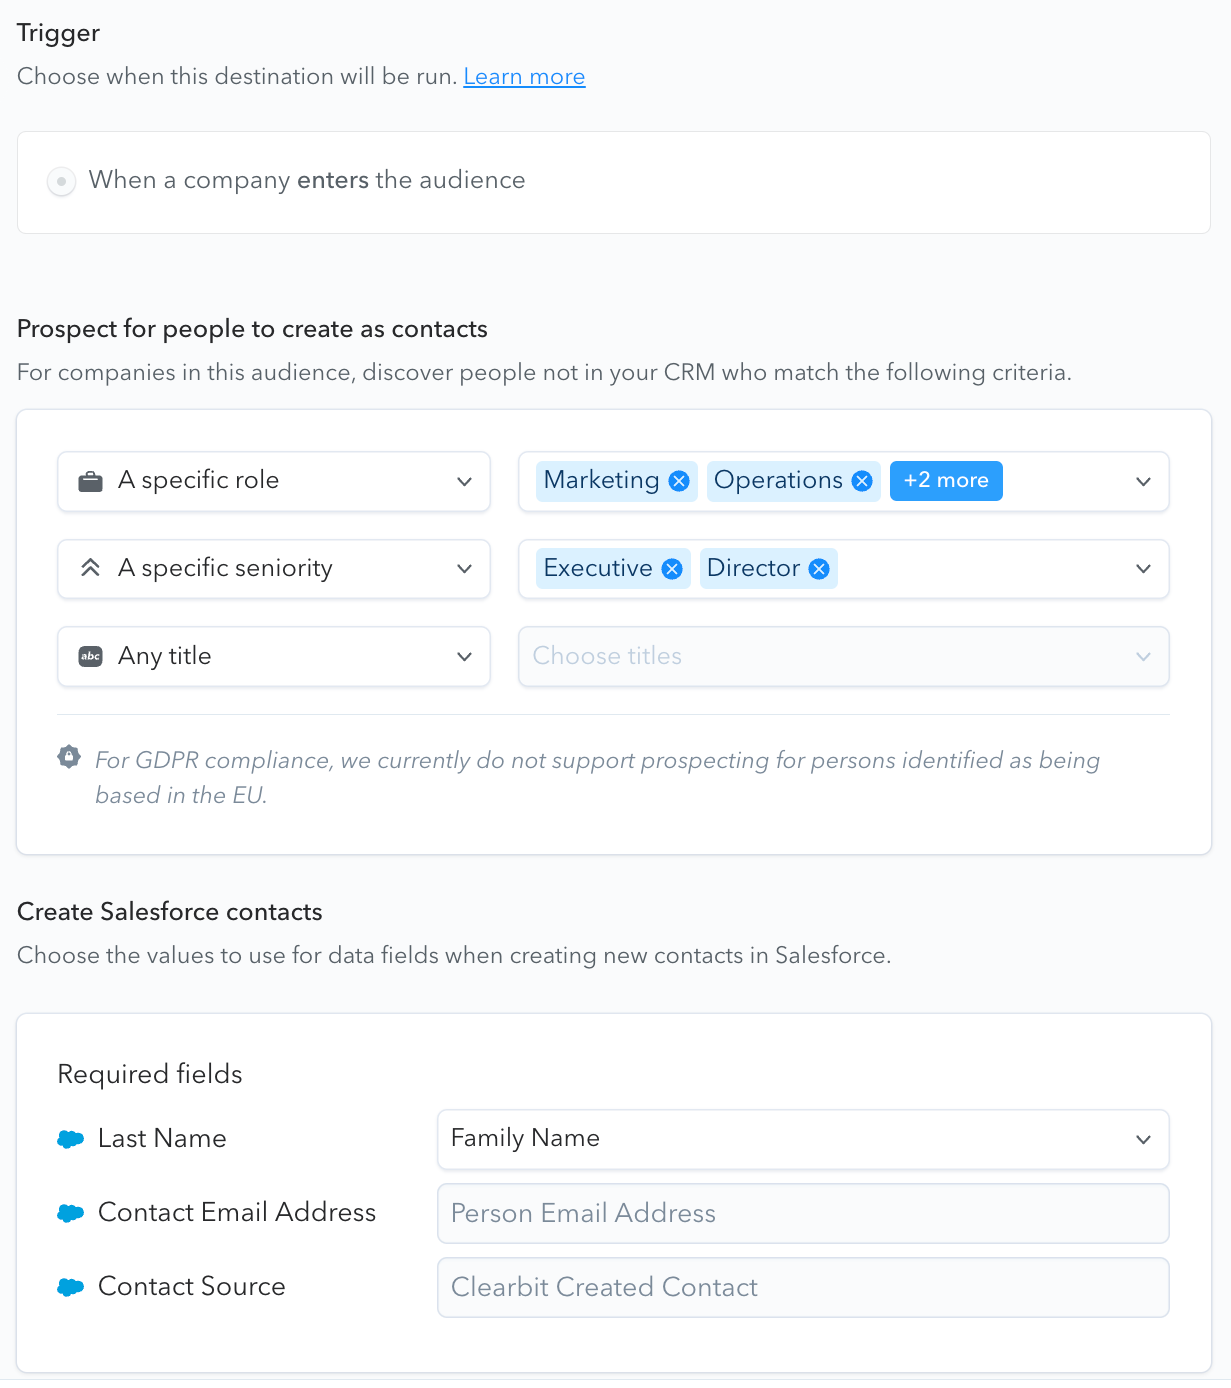
Task: Open the A specific role dropdown
Action: click(274, 481)
